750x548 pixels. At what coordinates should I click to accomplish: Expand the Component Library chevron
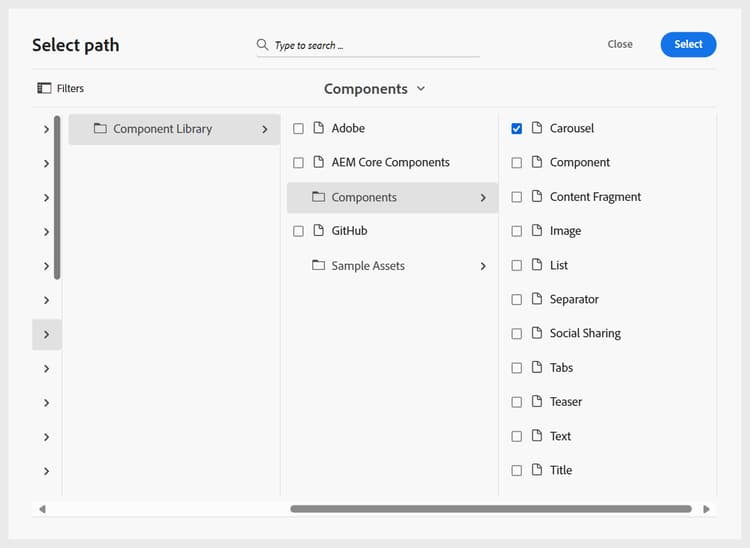[x=265, y=129]
